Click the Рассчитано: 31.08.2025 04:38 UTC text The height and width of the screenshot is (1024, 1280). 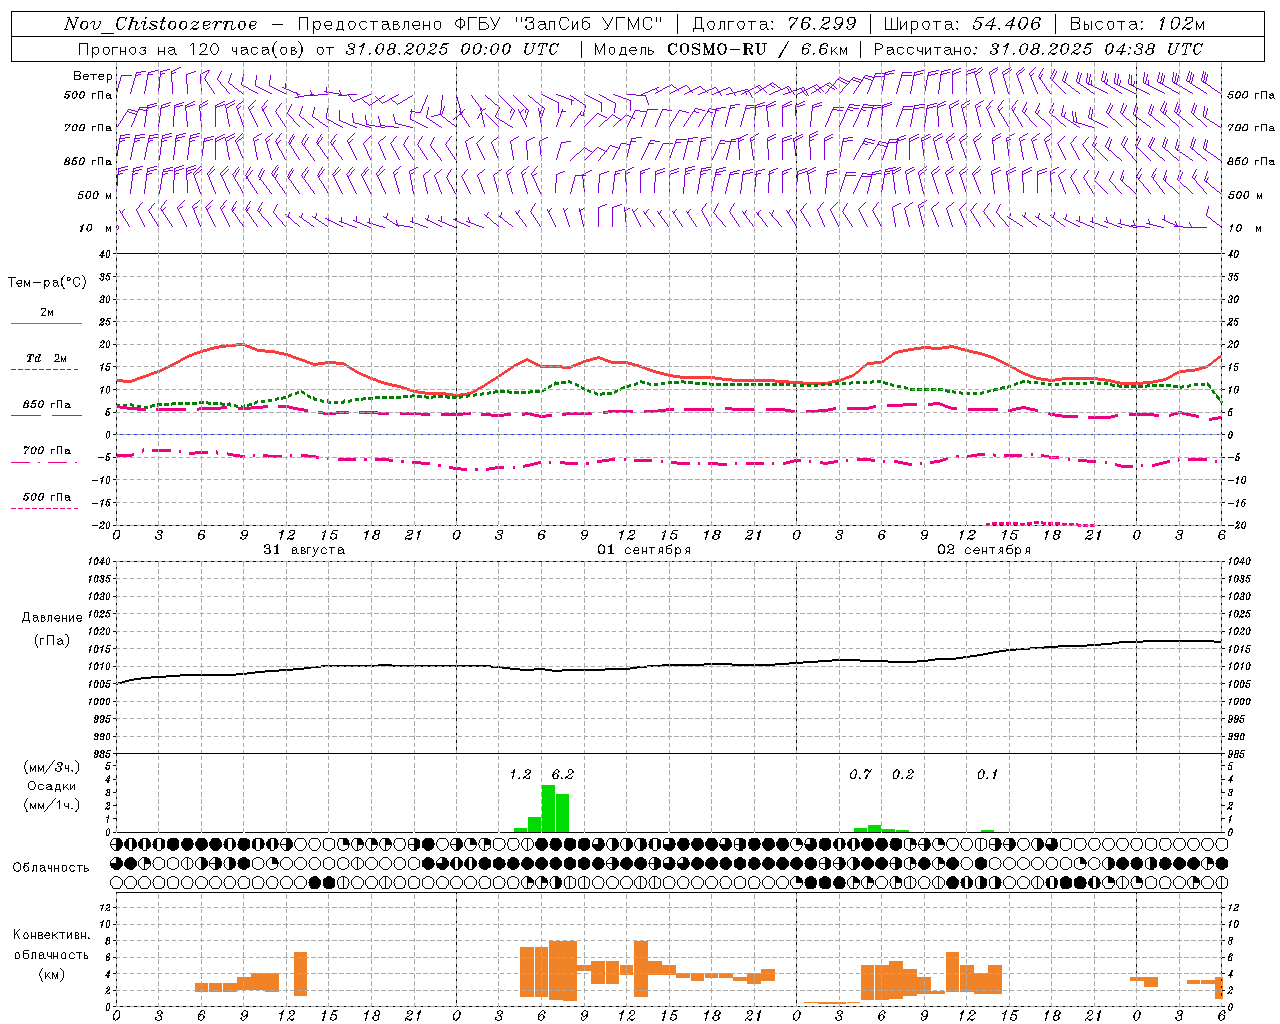[1038, 49]
